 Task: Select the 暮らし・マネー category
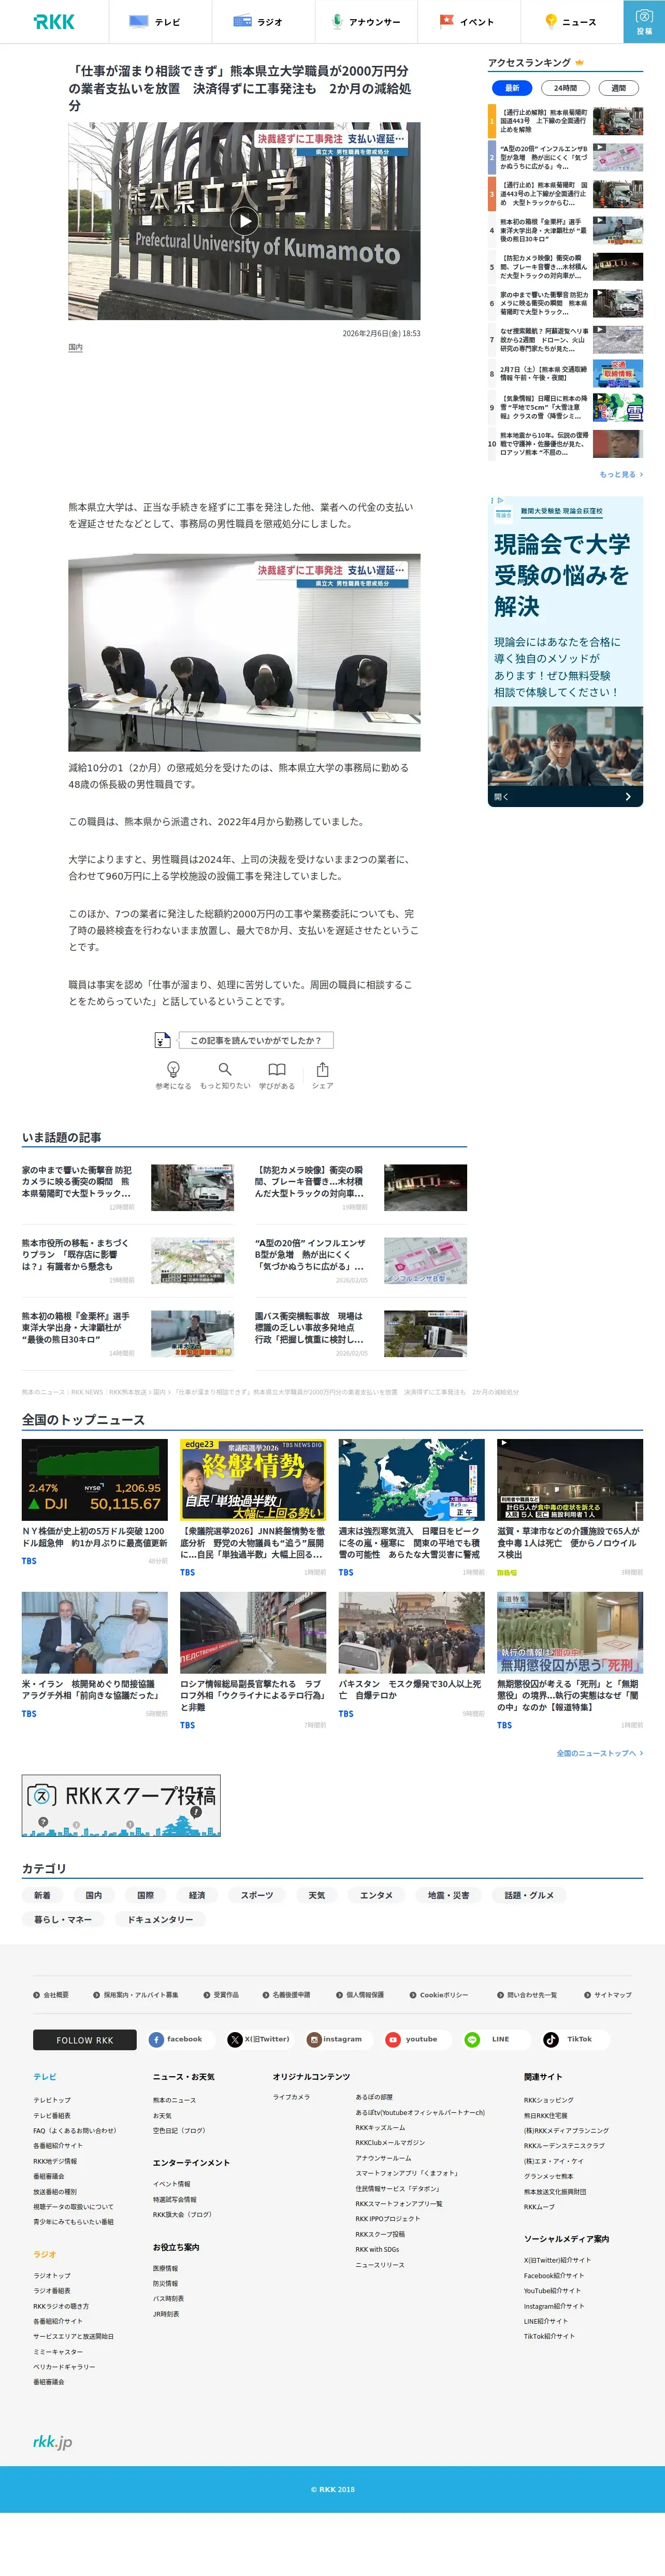coord(63,1919)
